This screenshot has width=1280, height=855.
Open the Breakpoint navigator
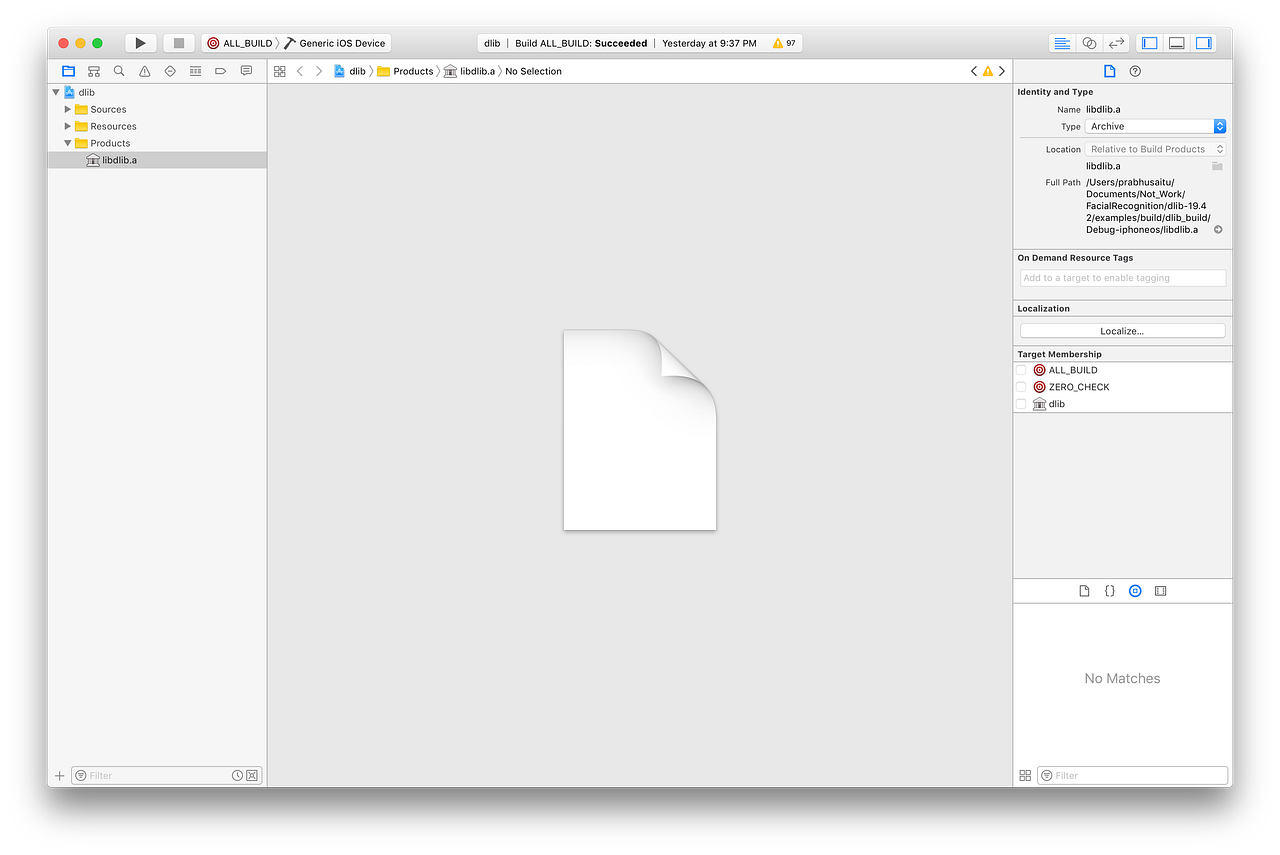220,71
